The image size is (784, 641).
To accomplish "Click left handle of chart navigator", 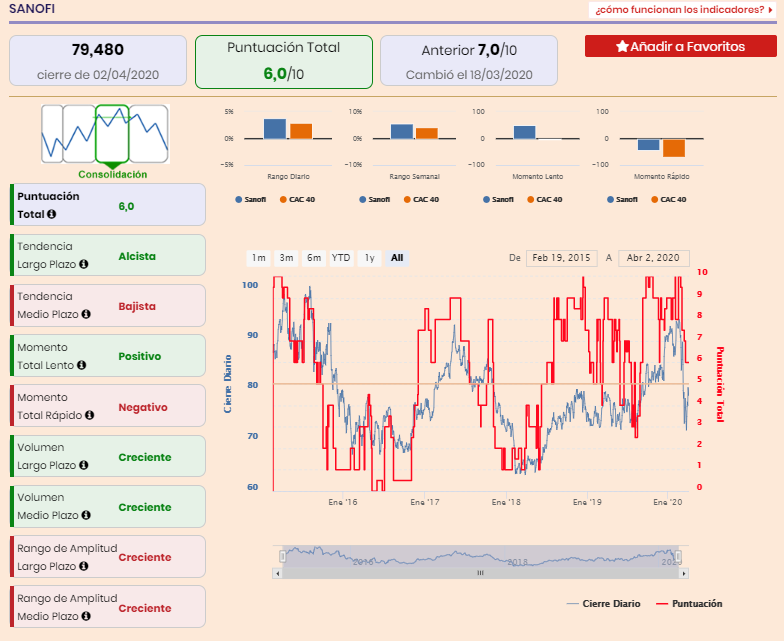I will (282, 556).
